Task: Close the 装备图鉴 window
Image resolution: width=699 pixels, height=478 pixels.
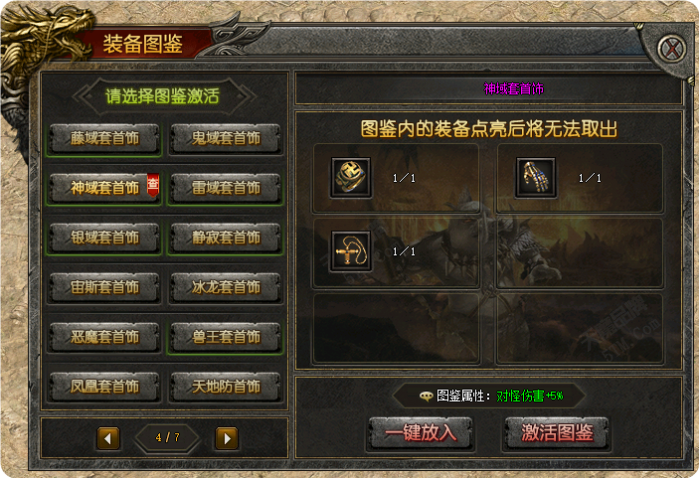Action: (672, 48)
